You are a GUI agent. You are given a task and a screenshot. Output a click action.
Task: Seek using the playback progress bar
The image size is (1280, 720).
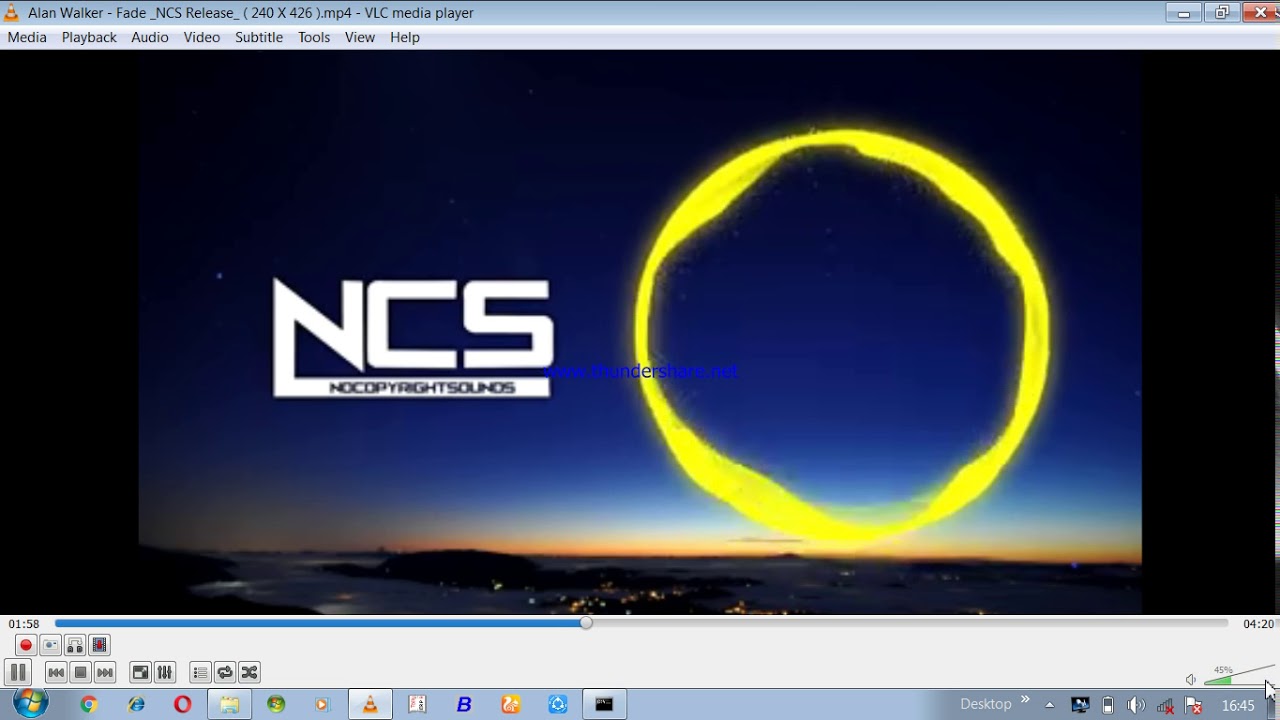pyautogui.click(x=641, y=623)
